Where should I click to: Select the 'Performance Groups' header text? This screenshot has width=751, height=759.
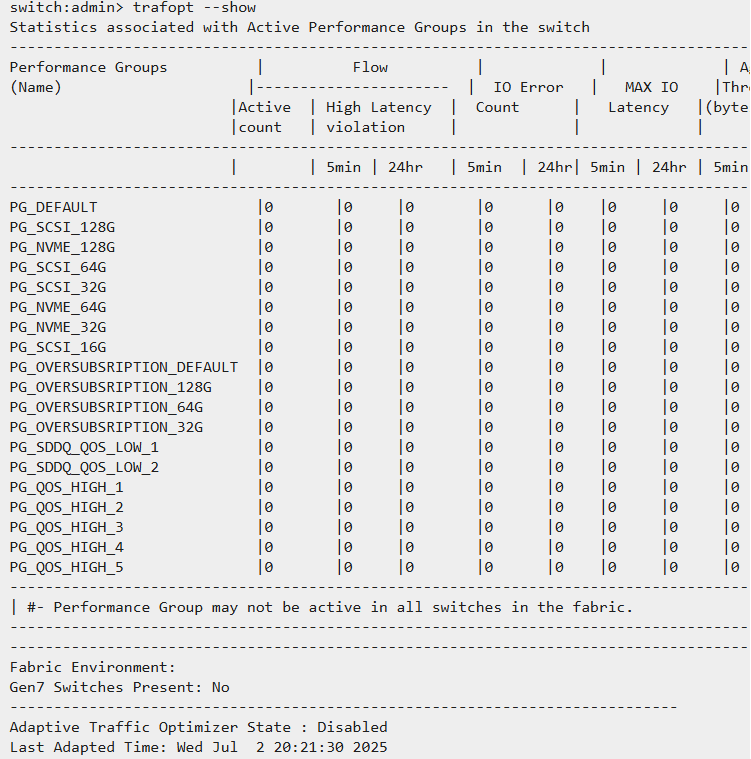point(89,67)
